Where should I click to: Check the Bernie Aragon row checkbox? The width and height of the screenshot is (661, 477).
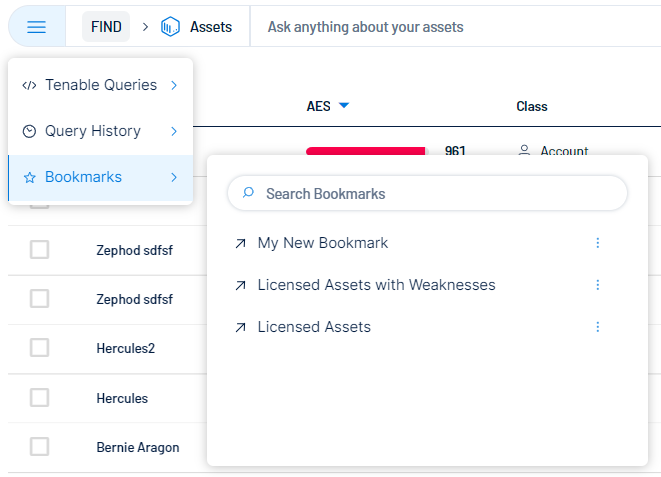pos(39,447)
